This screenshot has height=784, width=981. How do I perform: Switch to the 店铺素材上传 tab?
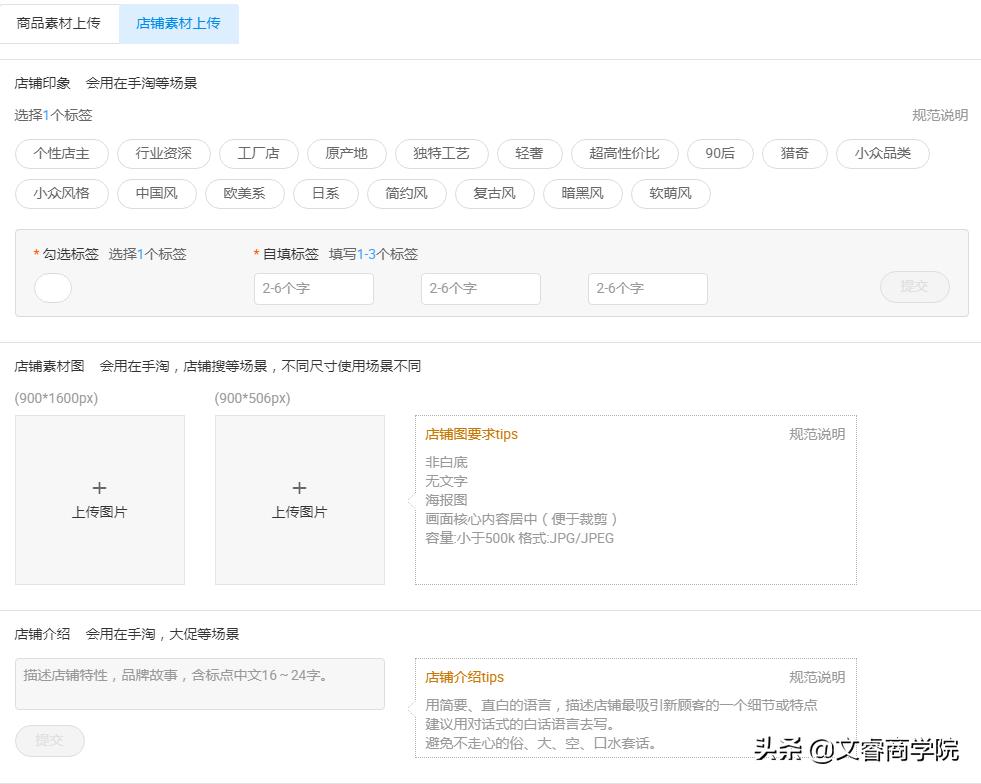[178, 24]
